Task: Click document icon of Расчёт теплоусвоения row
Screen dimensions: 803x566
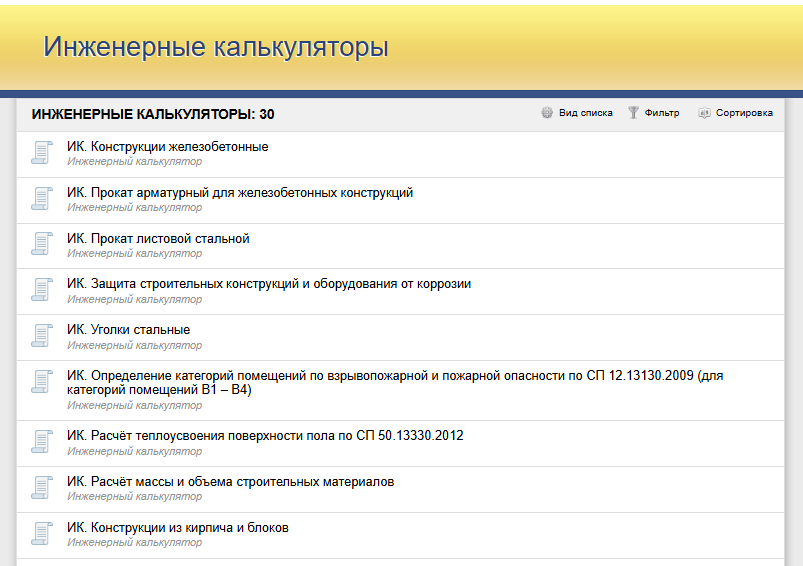Action: pyautogui.click(x=42, y=442)
